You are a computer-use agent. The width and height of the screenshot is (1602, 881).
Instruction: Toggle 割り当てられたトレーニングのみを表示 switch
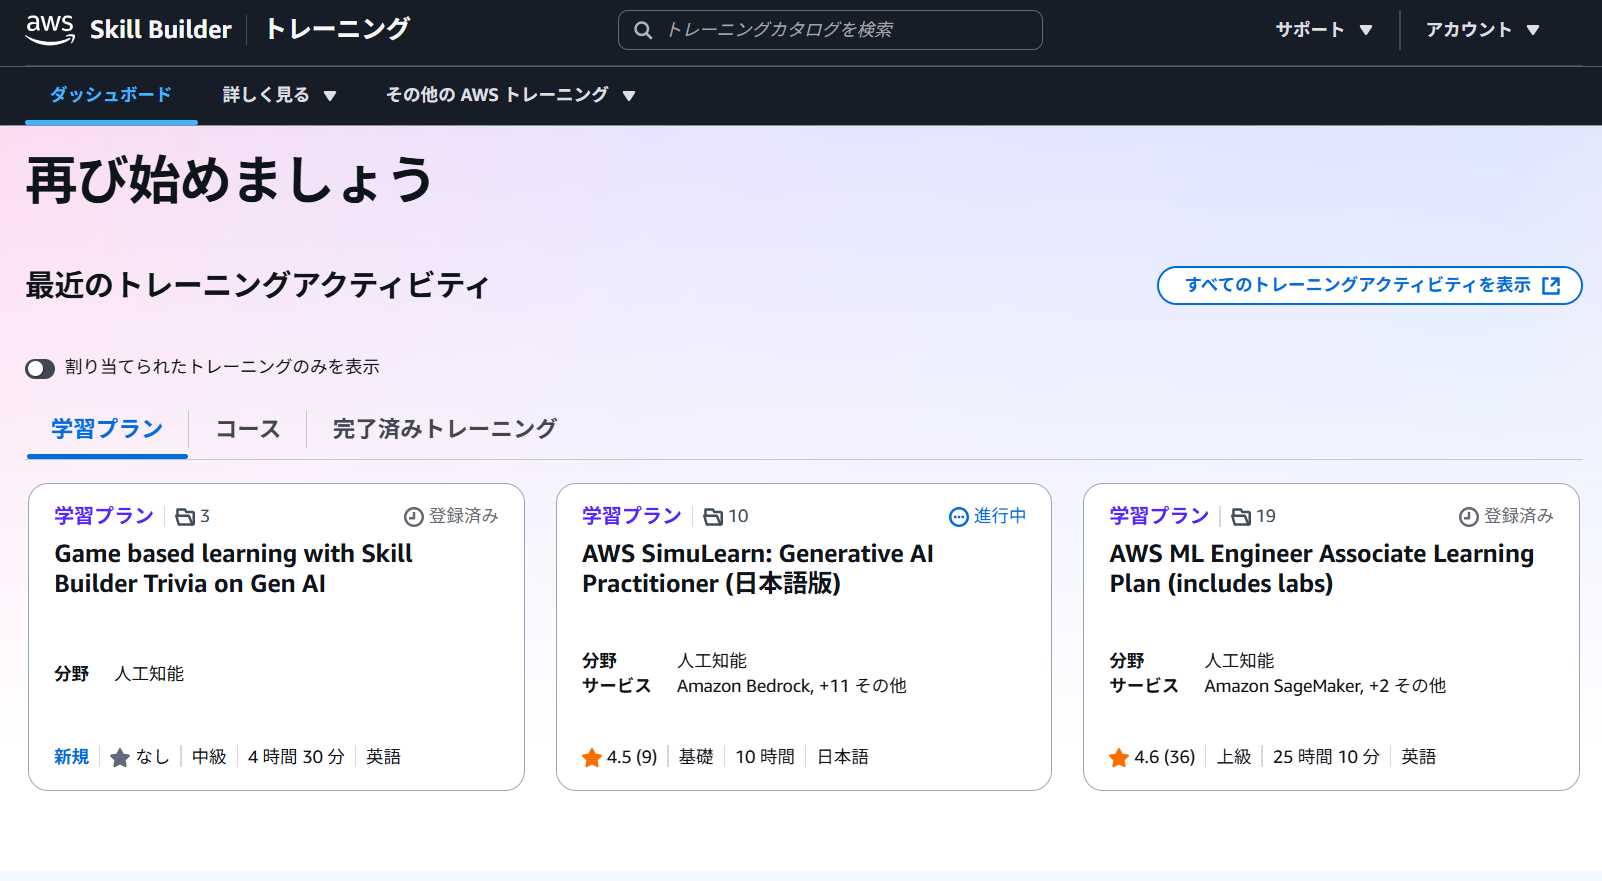[x=40, y=369]
